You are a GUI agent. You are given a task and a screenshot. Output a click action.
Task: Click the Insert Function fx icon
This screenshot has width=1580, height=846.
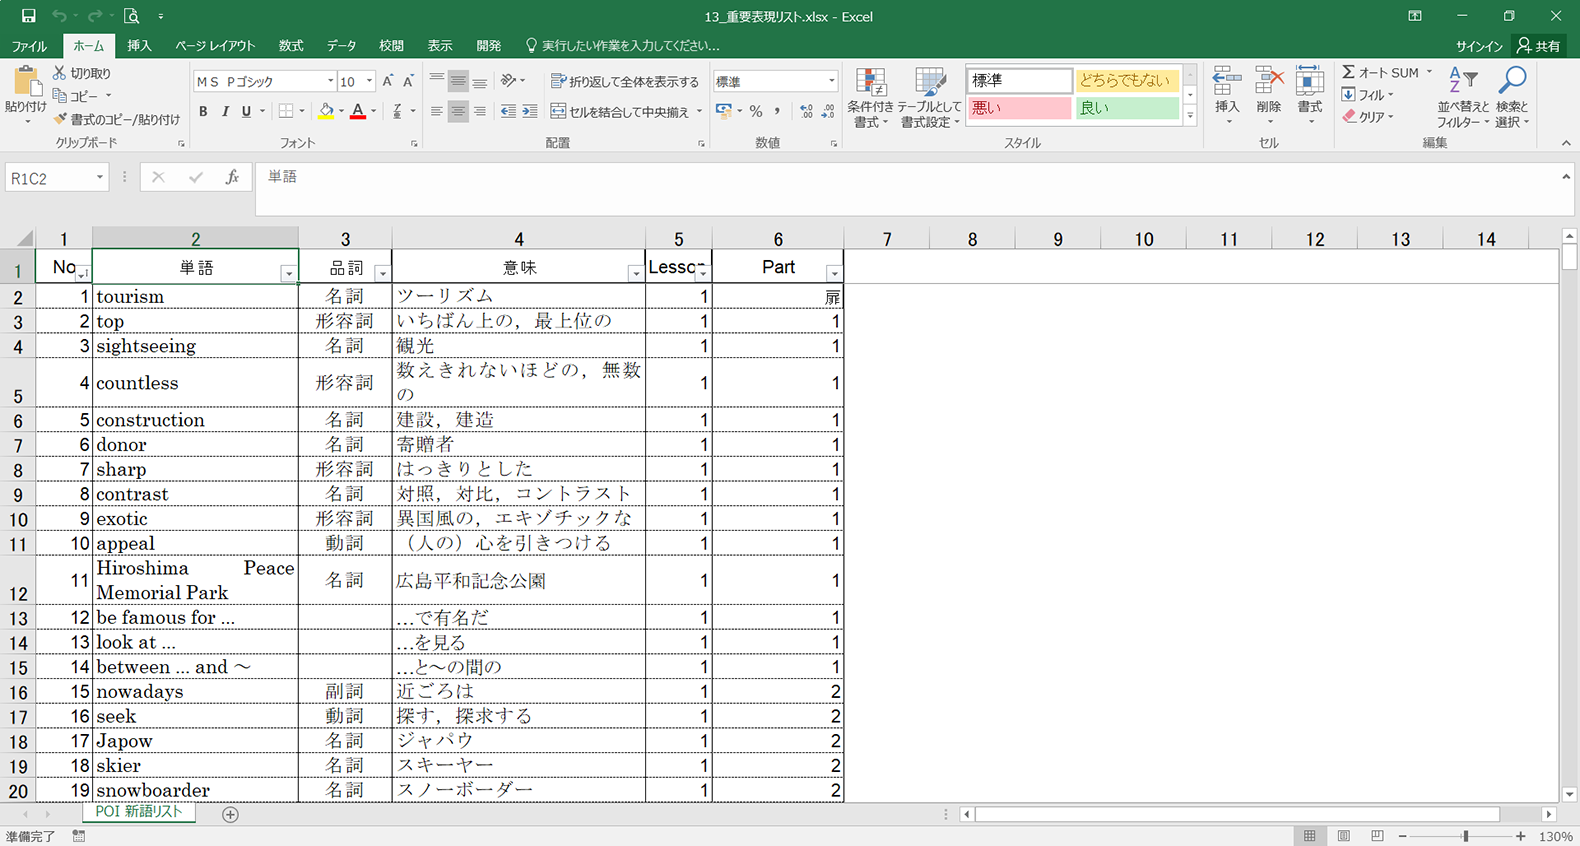point(232,178)
